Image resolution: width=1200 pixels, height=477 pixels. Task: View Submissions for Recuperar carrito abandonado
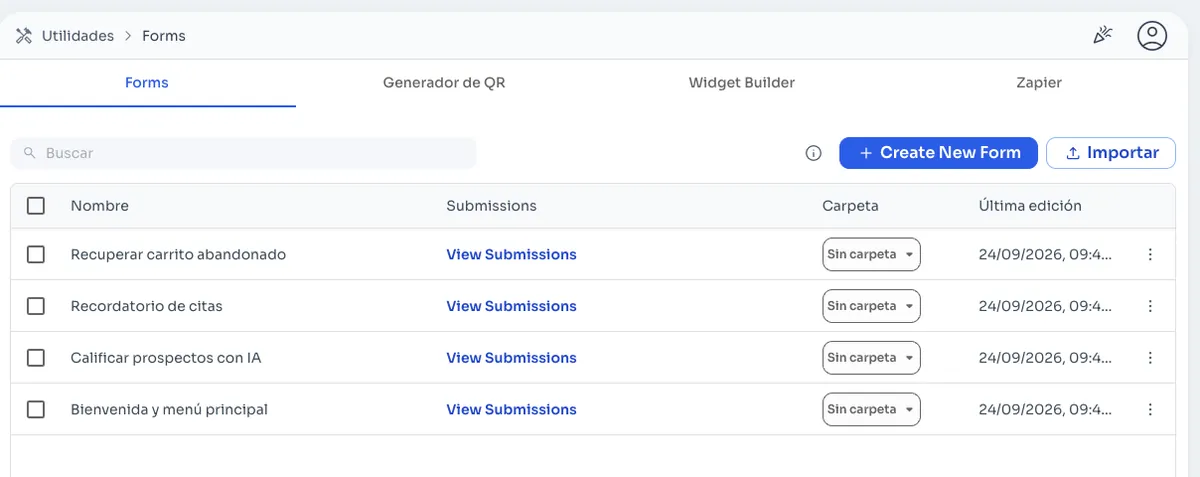511,254
